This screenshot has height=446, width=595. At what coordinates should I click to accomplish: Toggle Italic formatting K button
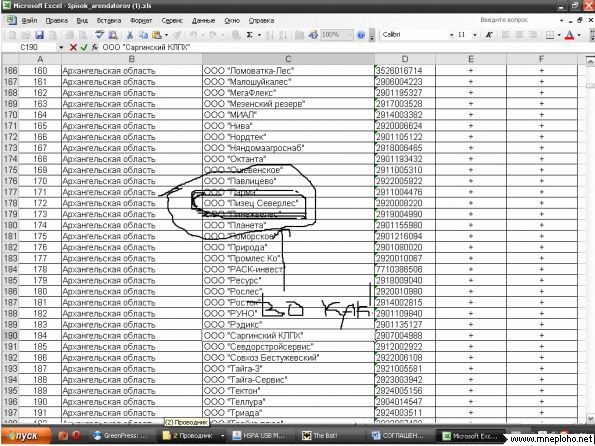pos(489,35)
